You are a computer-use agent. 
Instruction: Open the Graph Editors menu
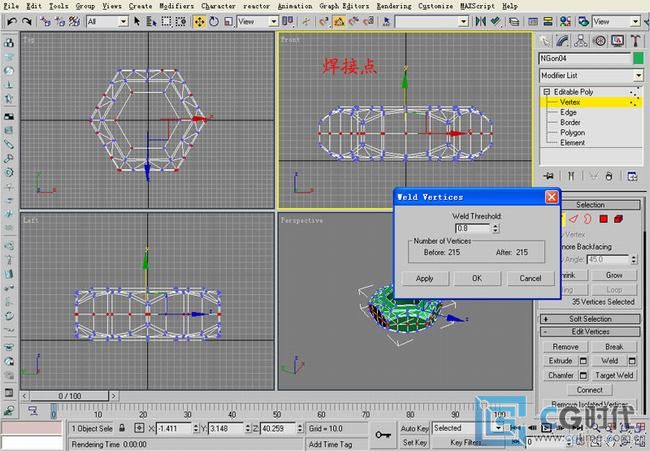344,6
